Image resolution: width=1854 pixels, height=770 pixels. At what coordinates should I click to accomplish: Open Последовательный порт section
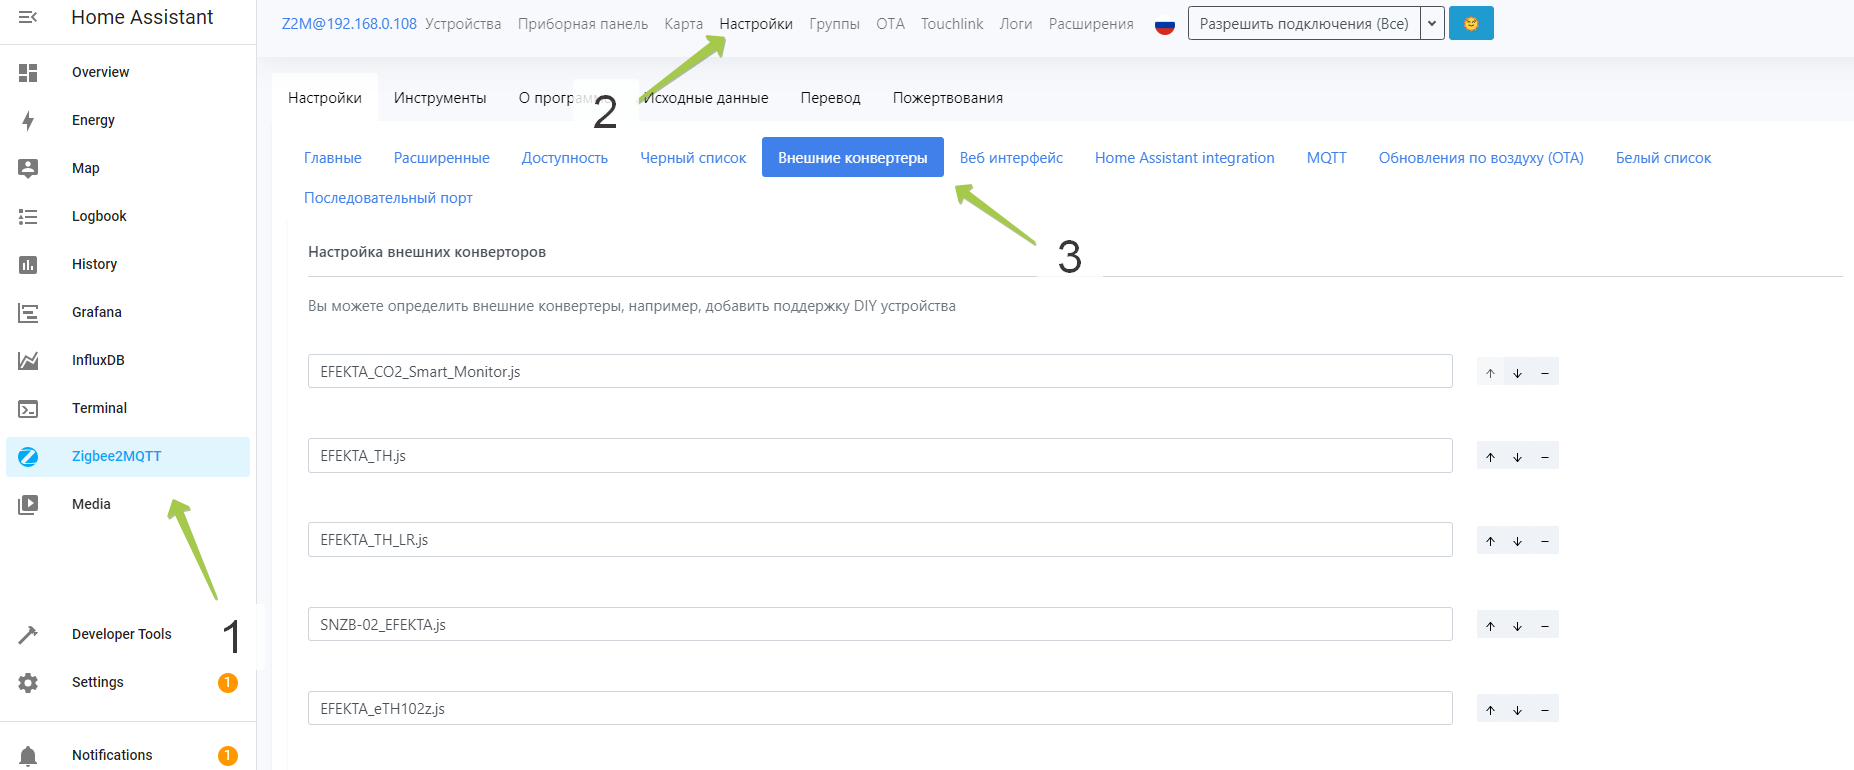[388, 198]
